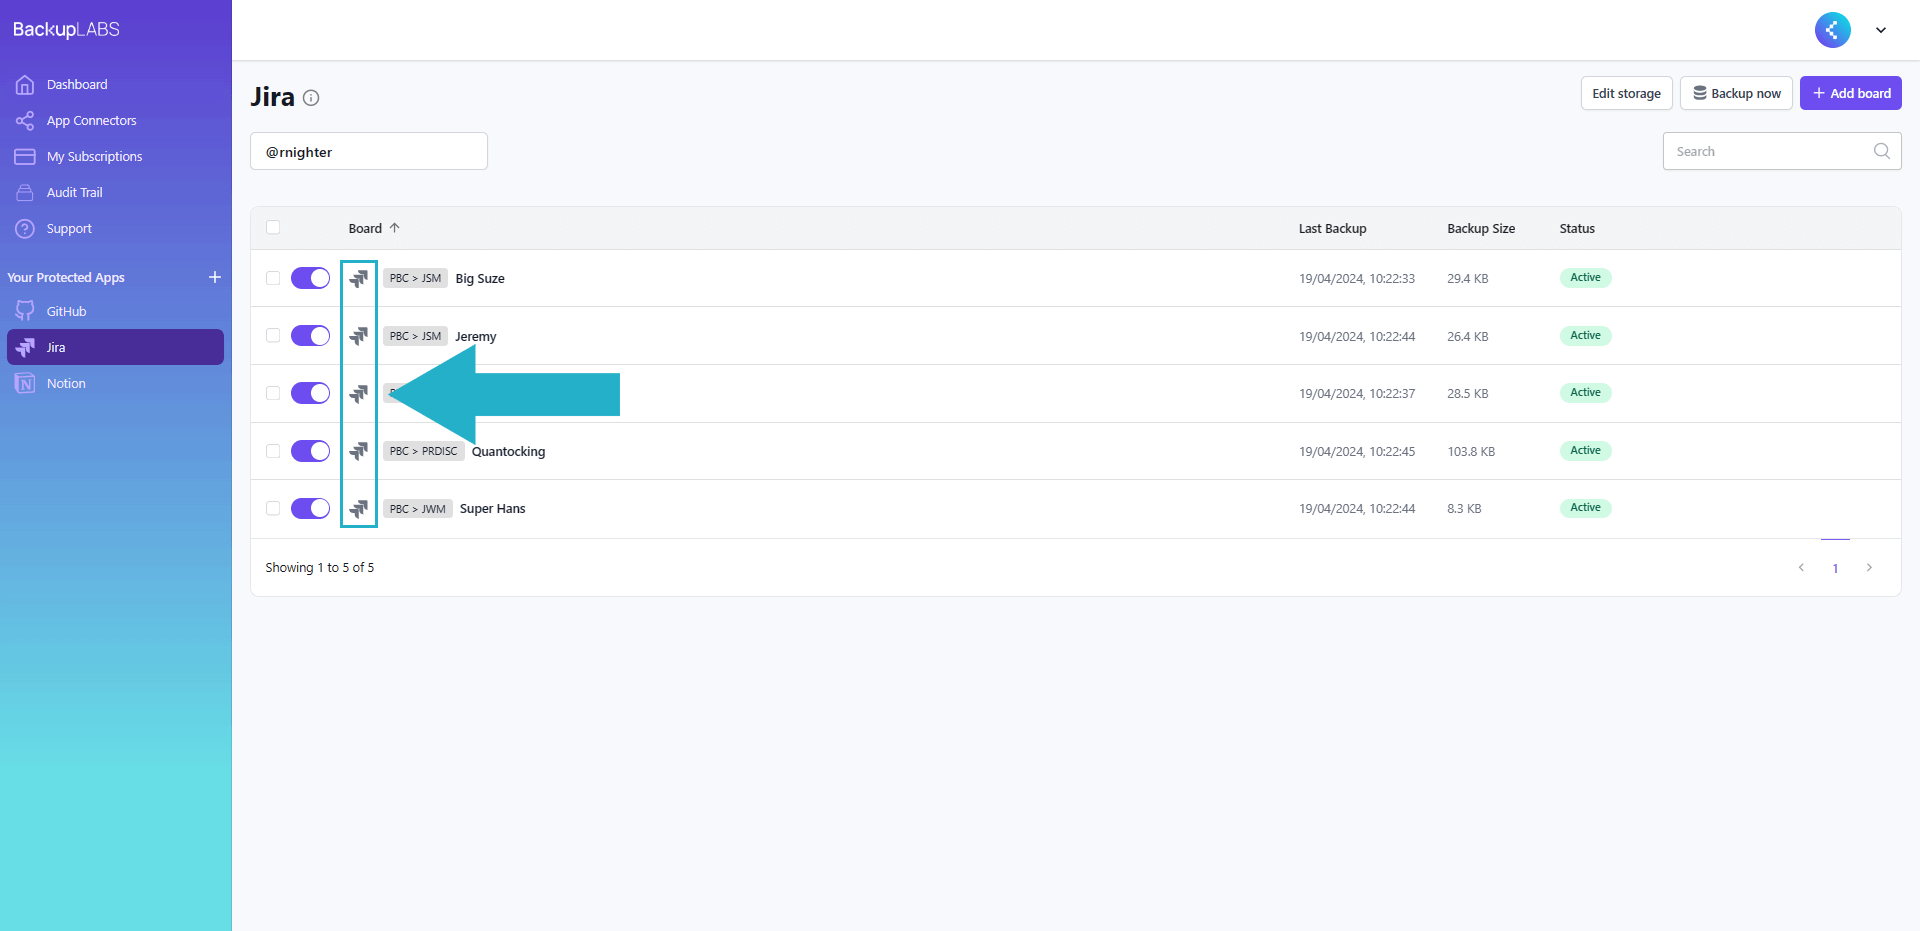Click the Status column header
Viewport: 1920px width, 931px height.
pos(1577,229)
